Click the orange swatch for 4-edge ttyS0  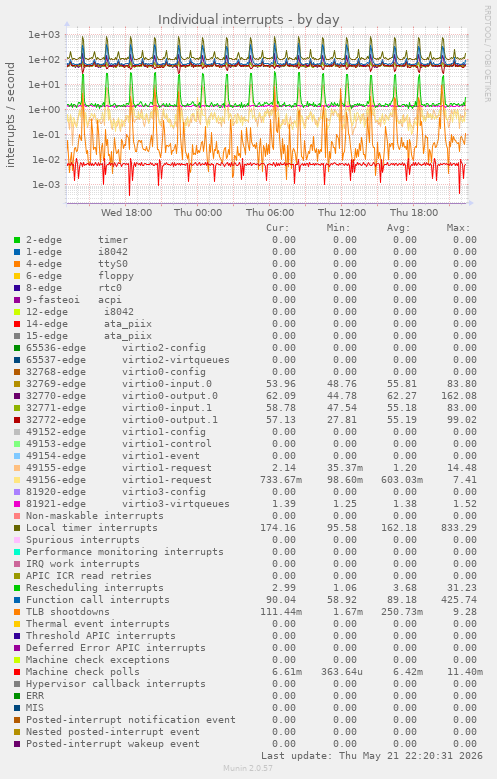[x=17, y=264]
